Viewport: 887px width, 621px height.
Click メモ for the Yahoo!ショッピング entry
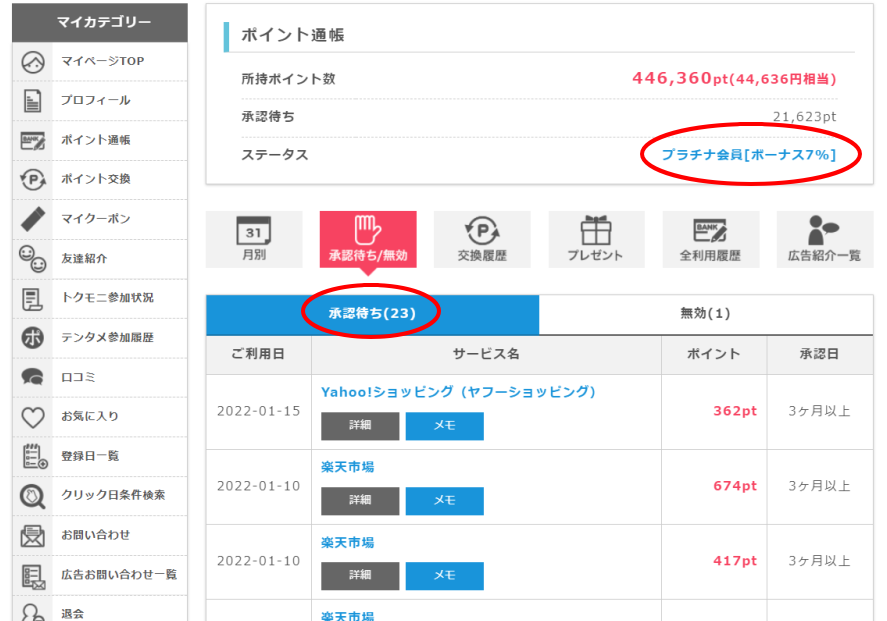tap(445, 426)
